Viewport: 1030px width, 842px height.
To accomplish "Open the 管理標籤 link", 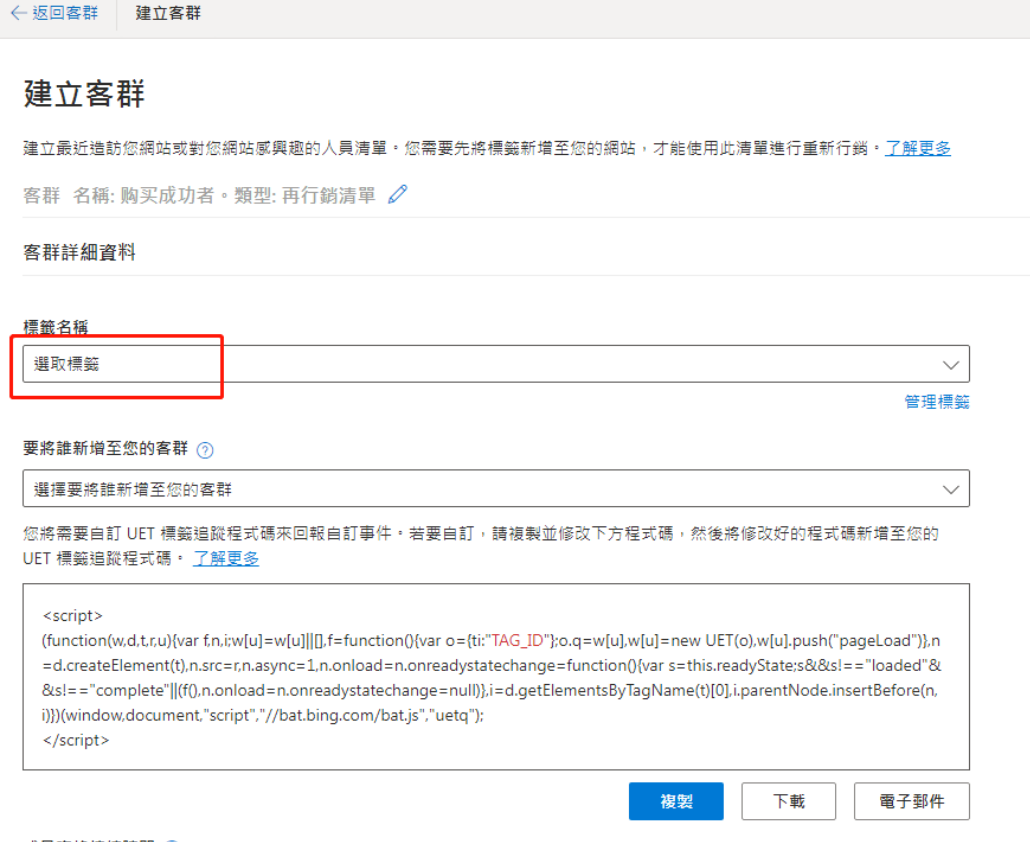I will point(937,402).
